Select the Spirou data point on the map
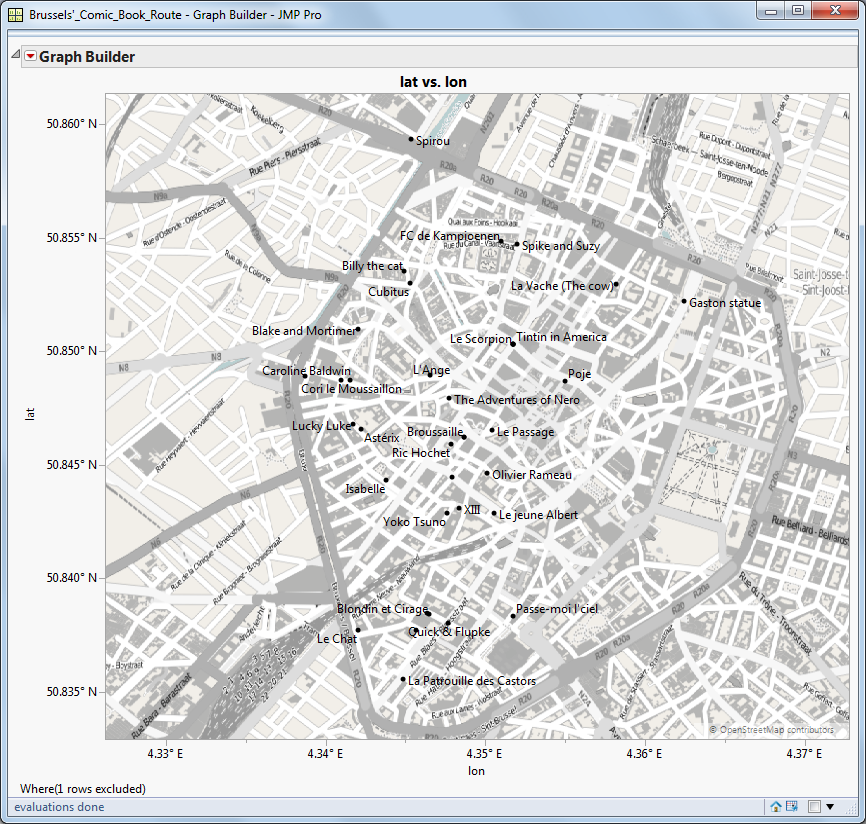This screenshot has height=824, width=866. pos(410,140)
